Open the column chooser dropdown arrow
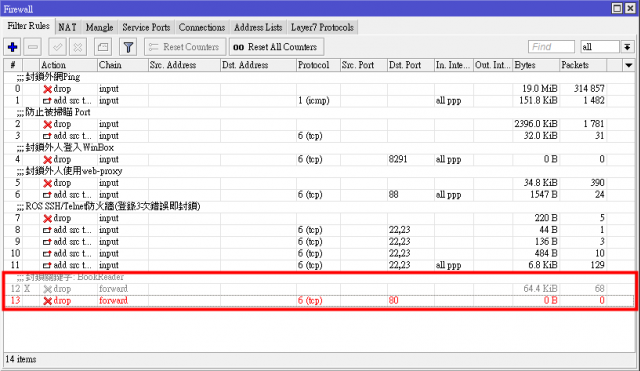Image resolution: width=640 pixels, height=371 pixels. (629, 65)
